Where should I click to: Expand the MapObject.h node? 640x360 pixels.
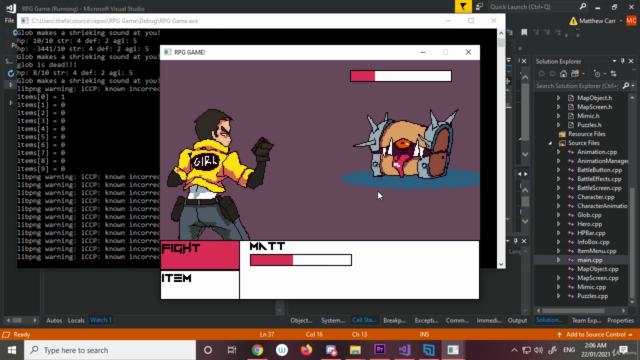pos(558,98)
